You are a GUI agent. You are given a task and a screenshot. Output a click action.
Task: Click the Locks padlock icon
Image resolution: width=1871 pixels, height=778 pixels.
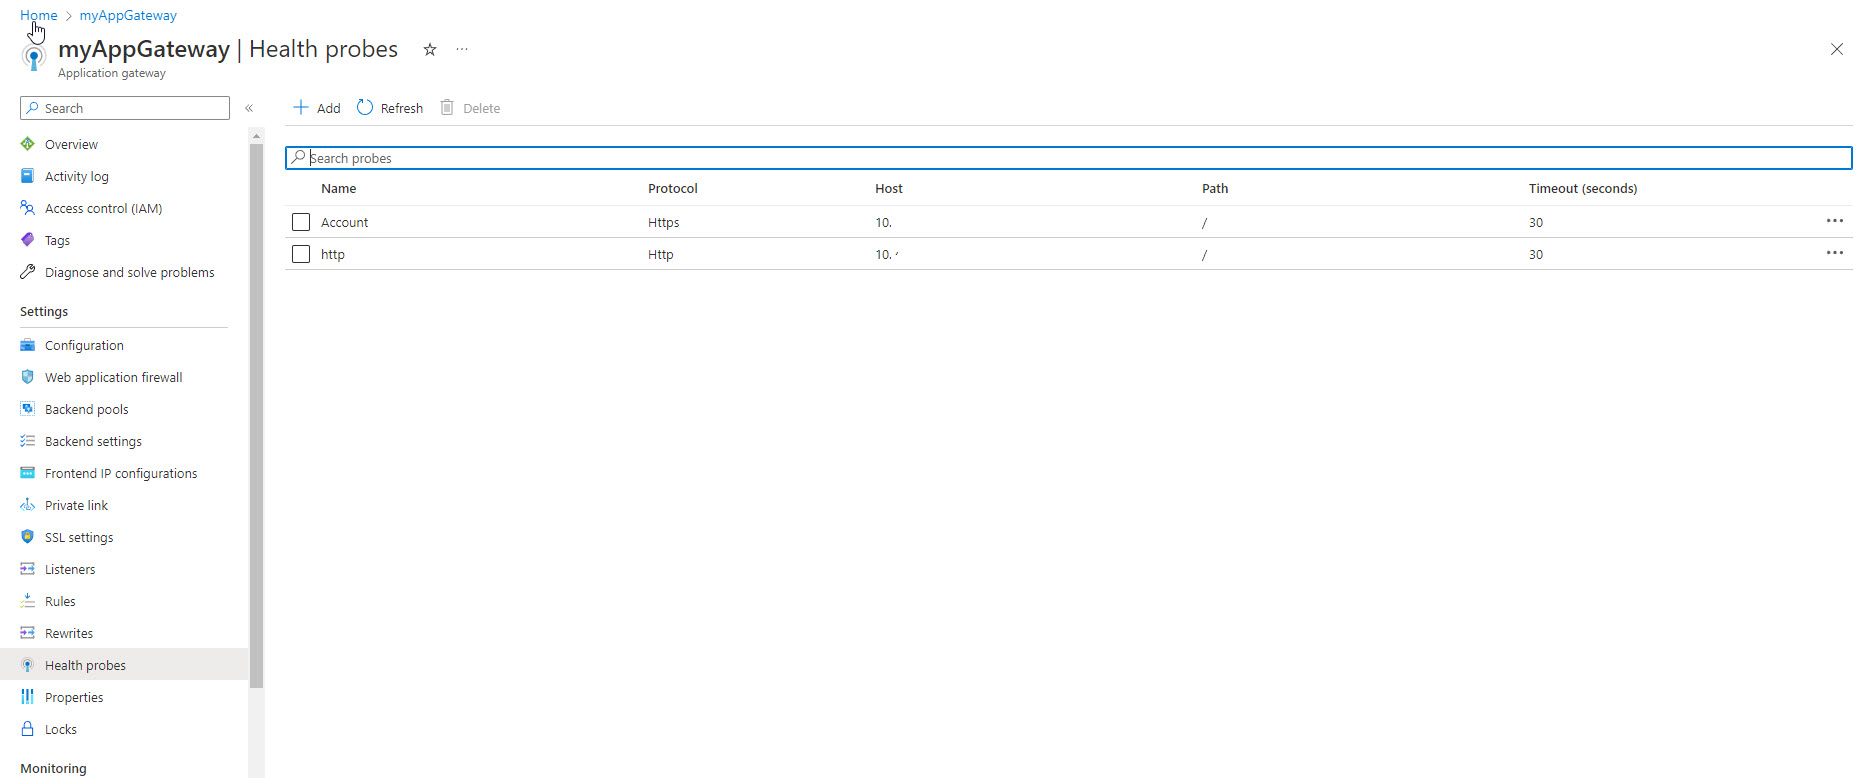pos(28,729)
